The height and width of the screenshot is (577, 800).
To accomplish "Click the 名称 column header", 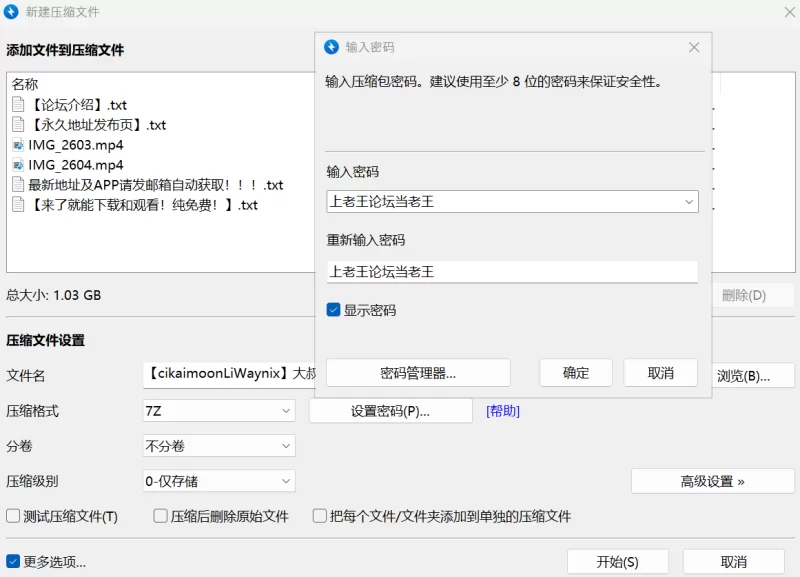I will click(x=25, y=84).
